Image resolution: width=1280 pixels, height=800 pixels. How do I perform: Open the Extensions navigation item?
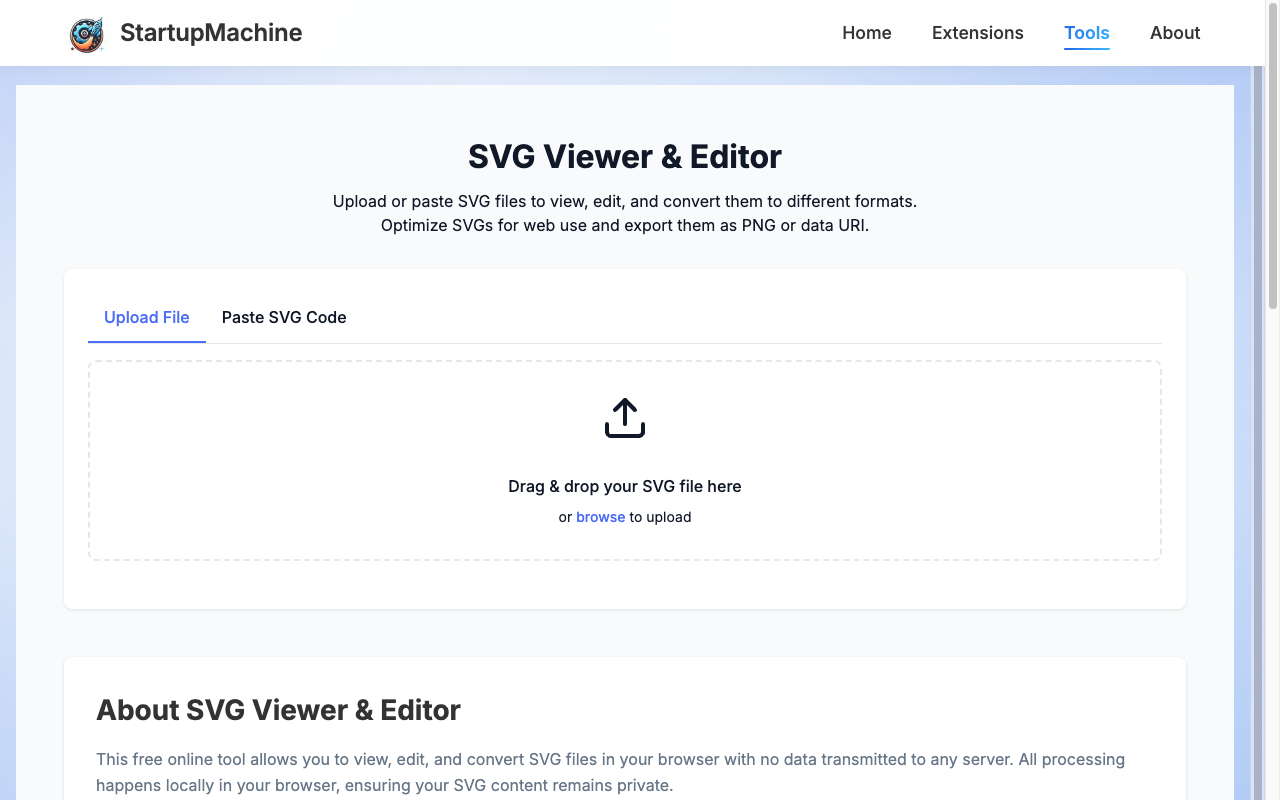(978, 33)
